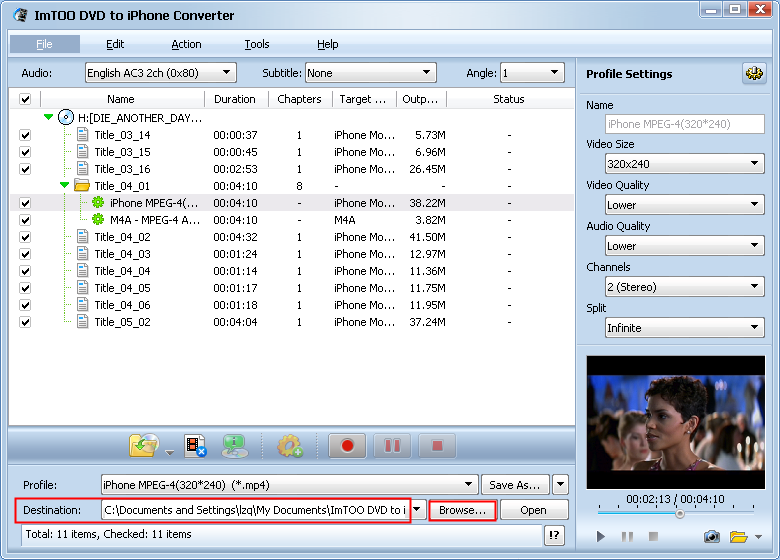780x560 pixels.
Task: Uncheck the Title_03_15 checkbox
Action: 25,152
